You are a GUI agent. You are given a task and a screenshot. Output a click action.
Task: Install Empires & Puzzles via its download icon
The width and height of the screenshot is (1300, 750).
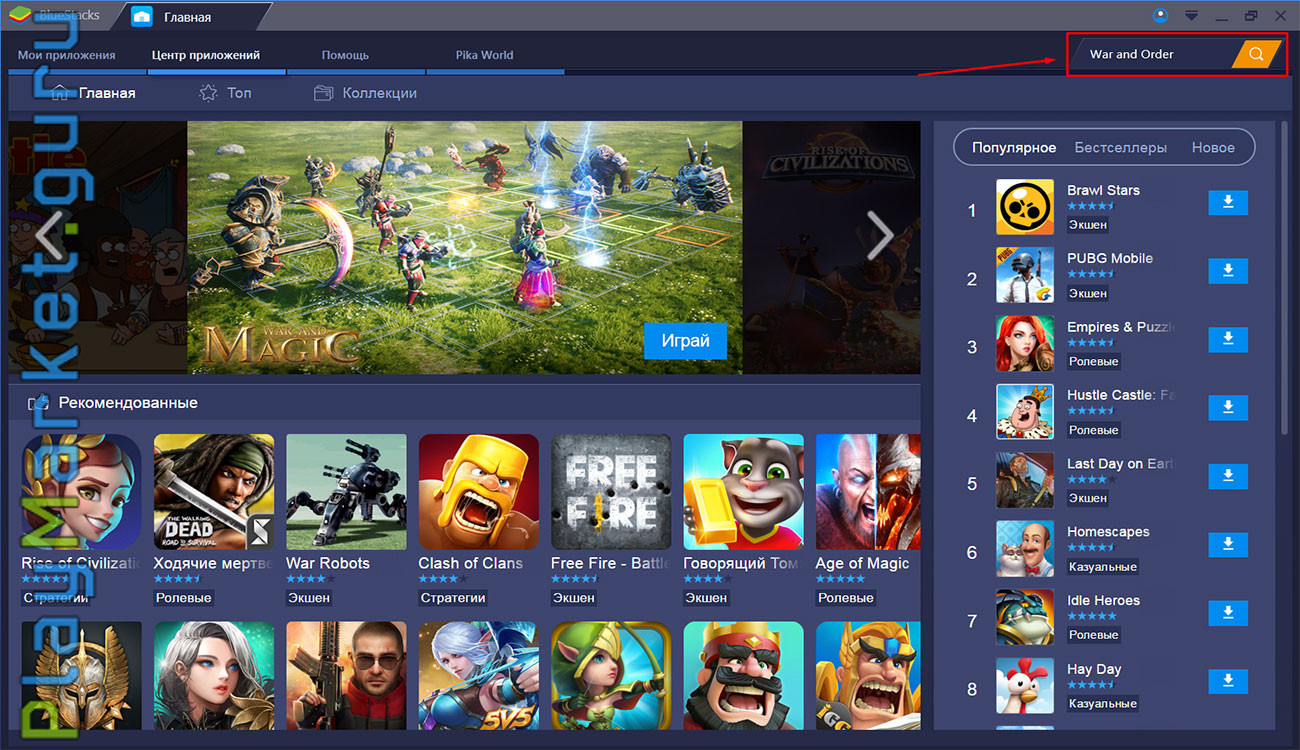click(1228, 340)
